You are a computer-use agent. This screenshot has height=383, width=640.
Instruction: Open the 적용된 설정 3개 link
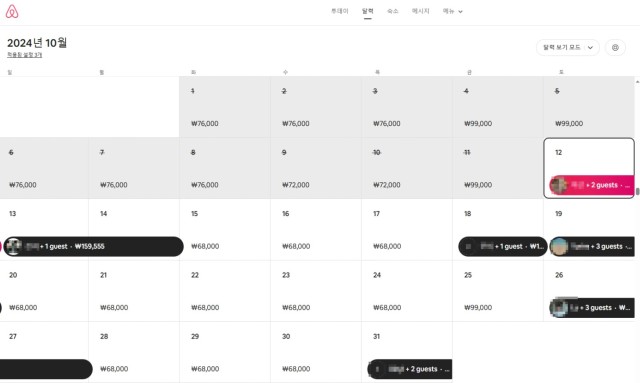pyautogui.click(x=24, y=55)
